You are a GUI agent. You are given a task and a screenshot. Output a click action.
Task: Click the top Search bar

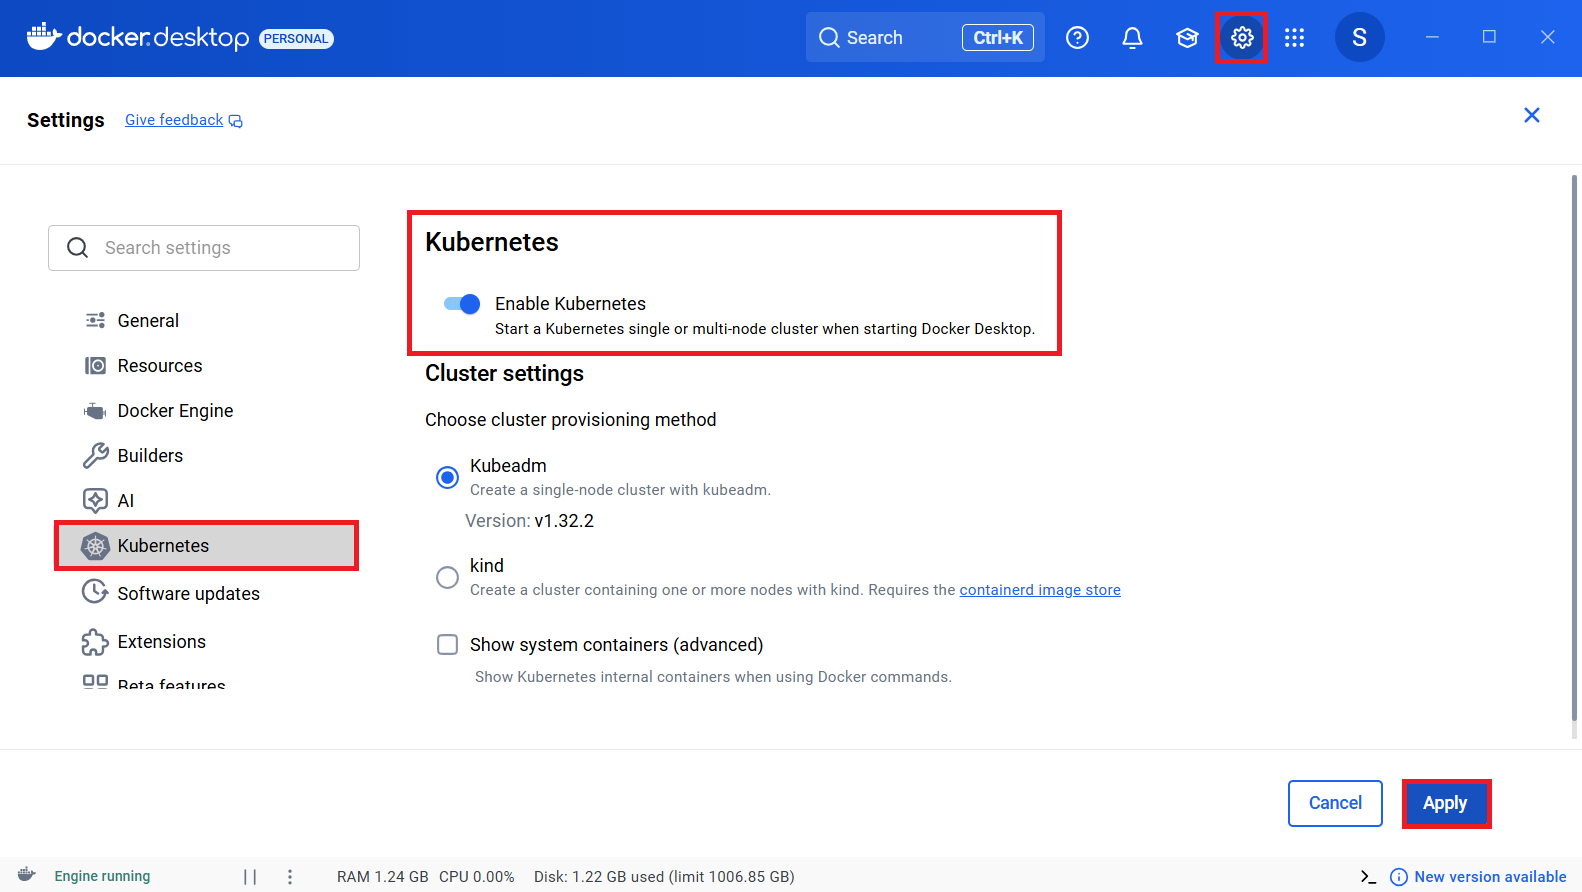point(925,38)
